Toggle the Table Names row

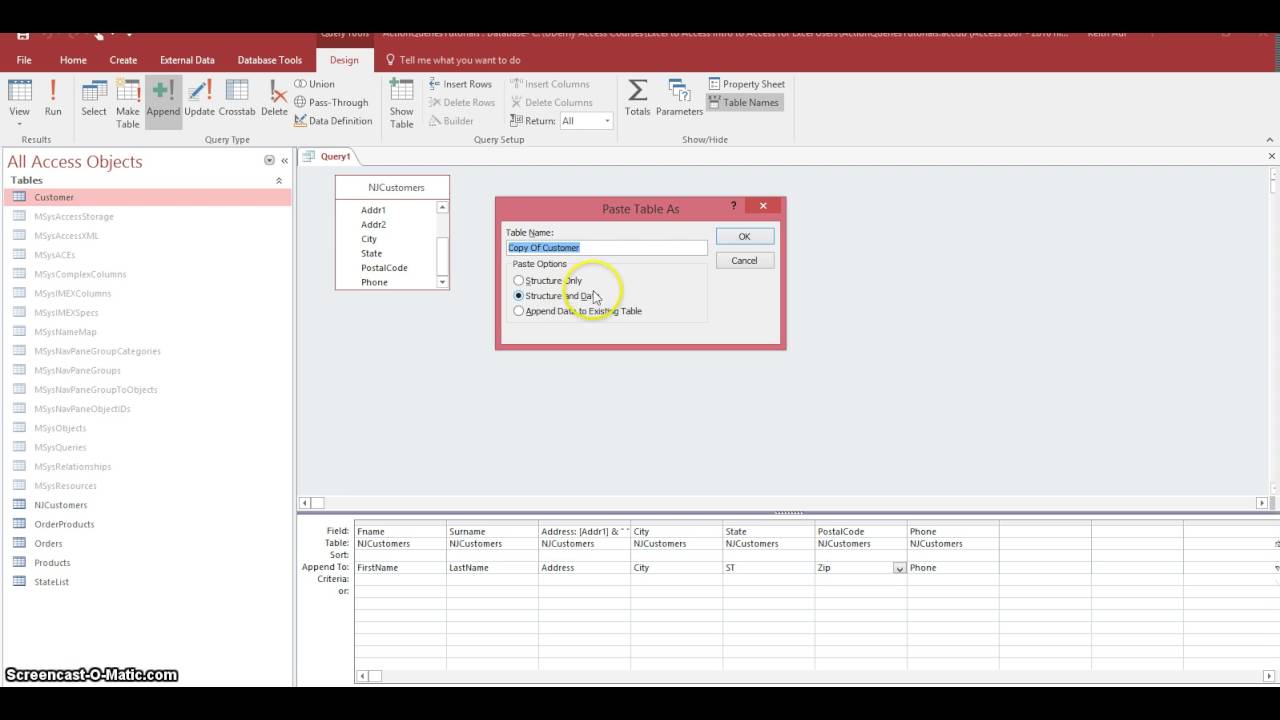pos(743,102)
